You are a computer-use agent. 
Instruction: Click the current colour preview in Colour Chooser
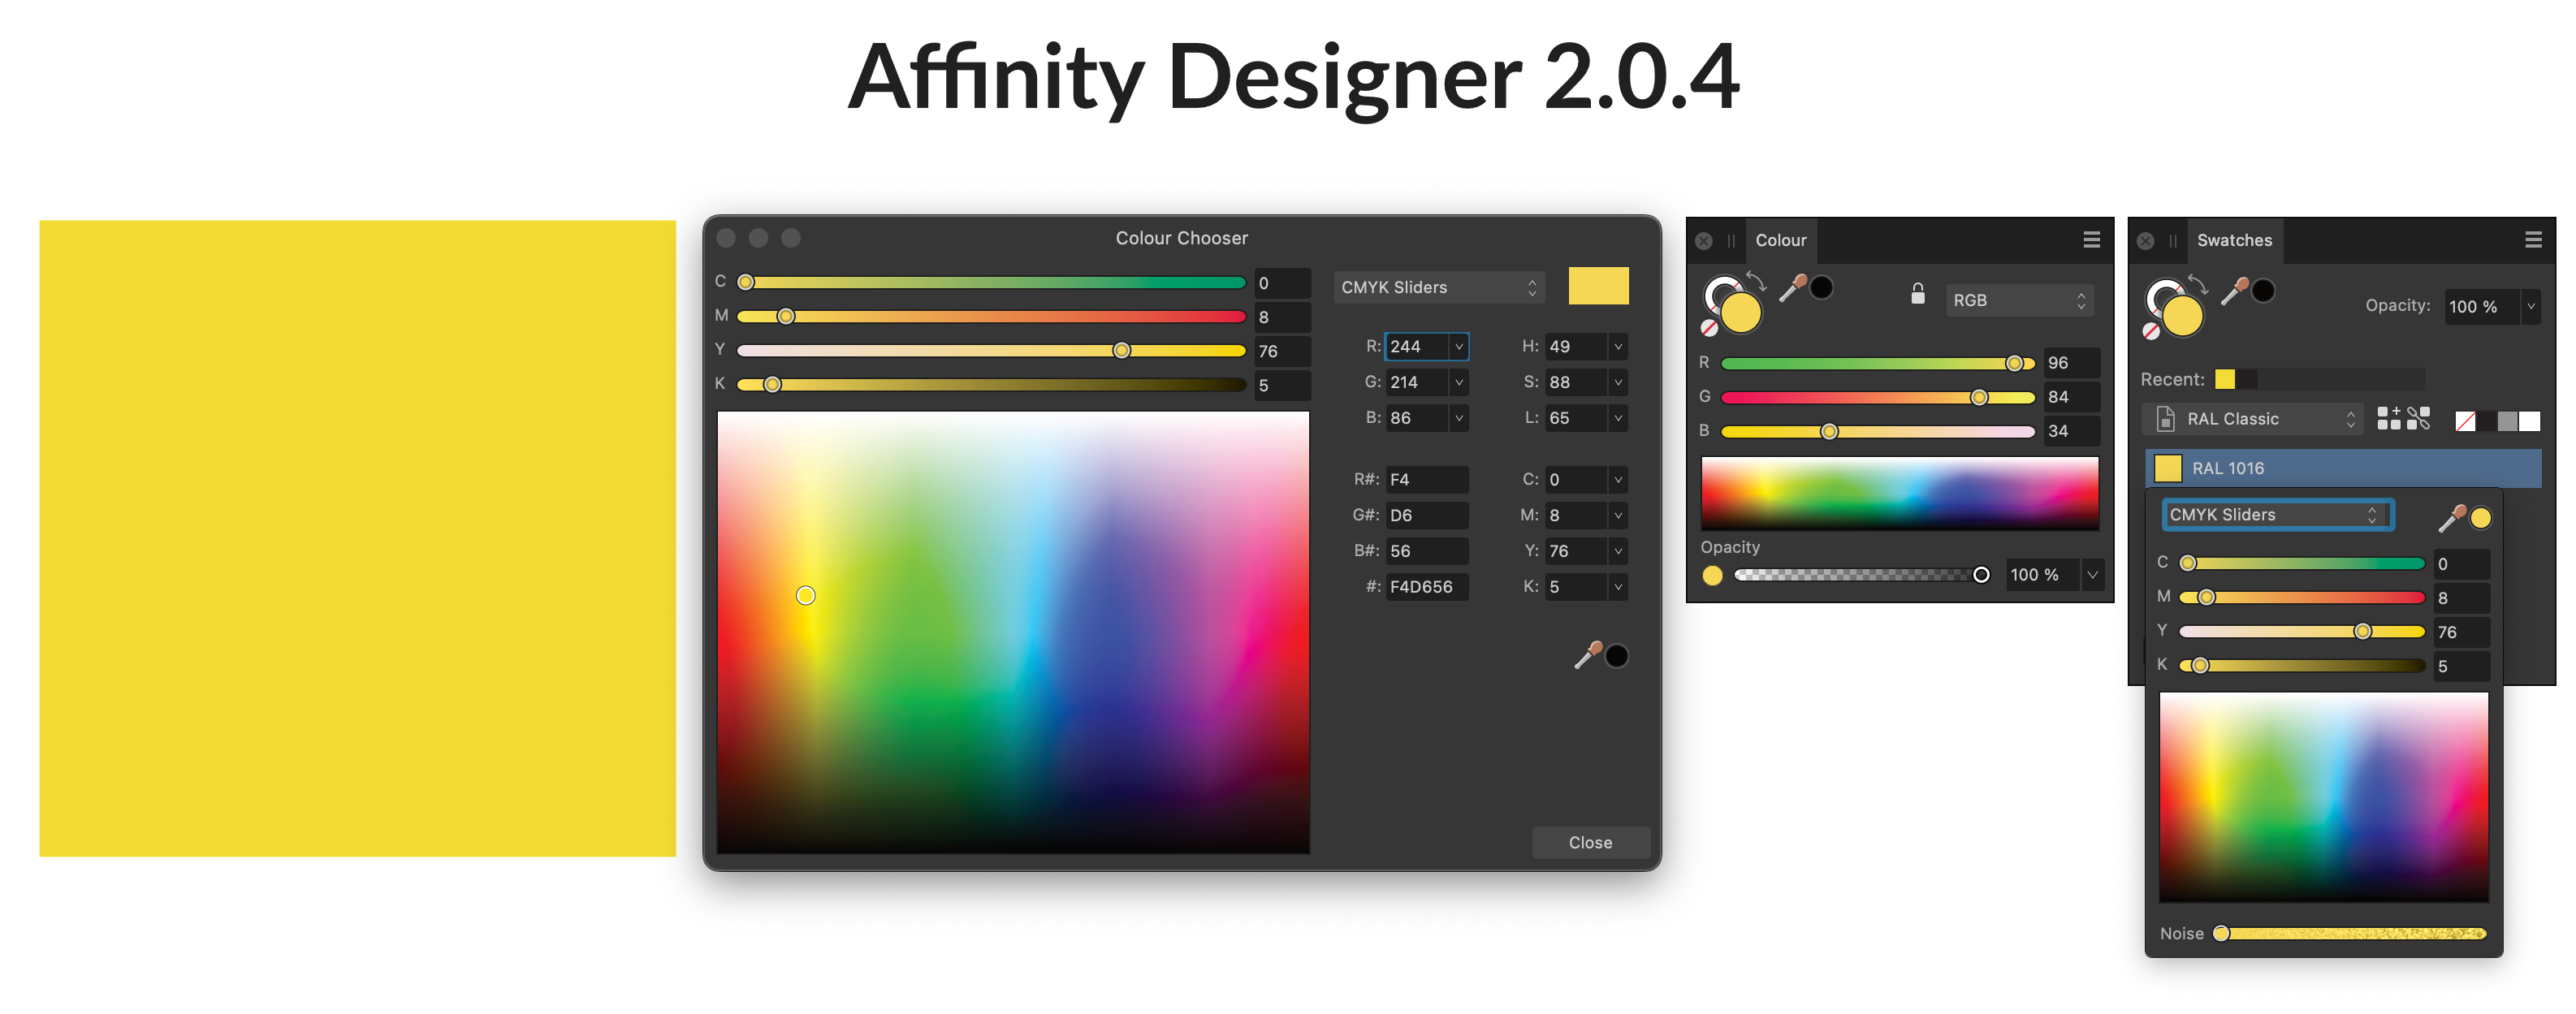[1598, 286]
